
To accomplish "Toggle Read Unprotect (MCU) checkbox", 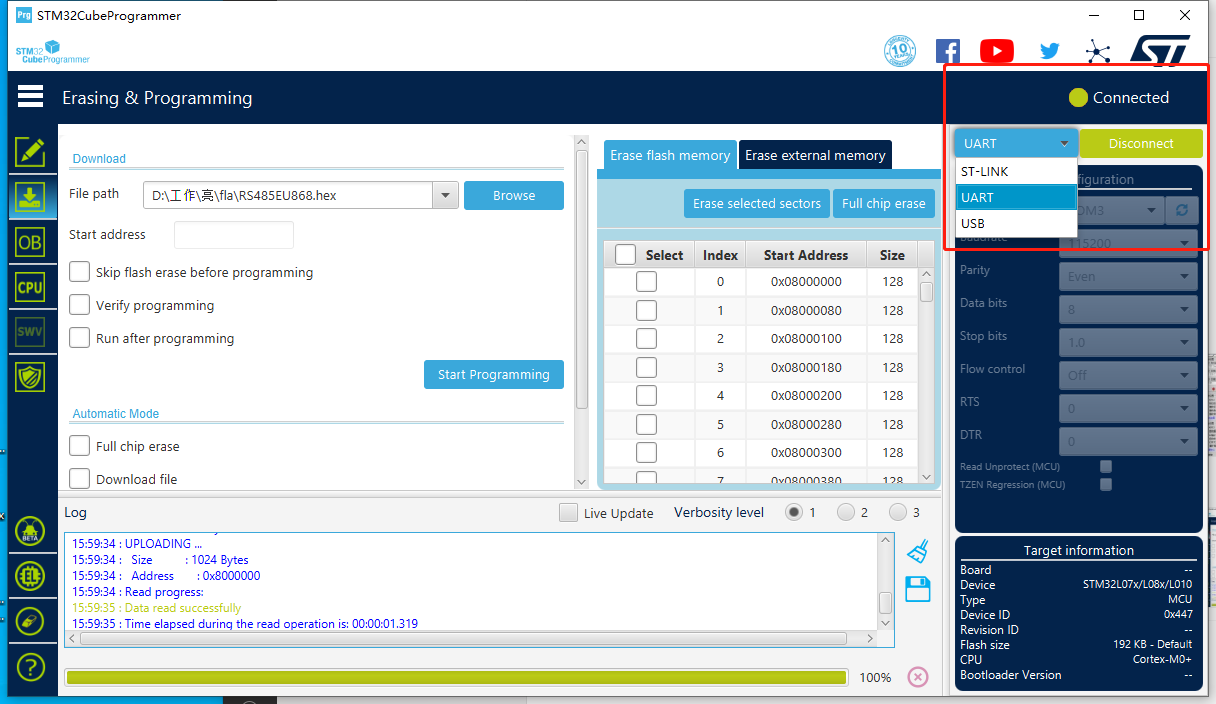I will [x=1105, y=466].
